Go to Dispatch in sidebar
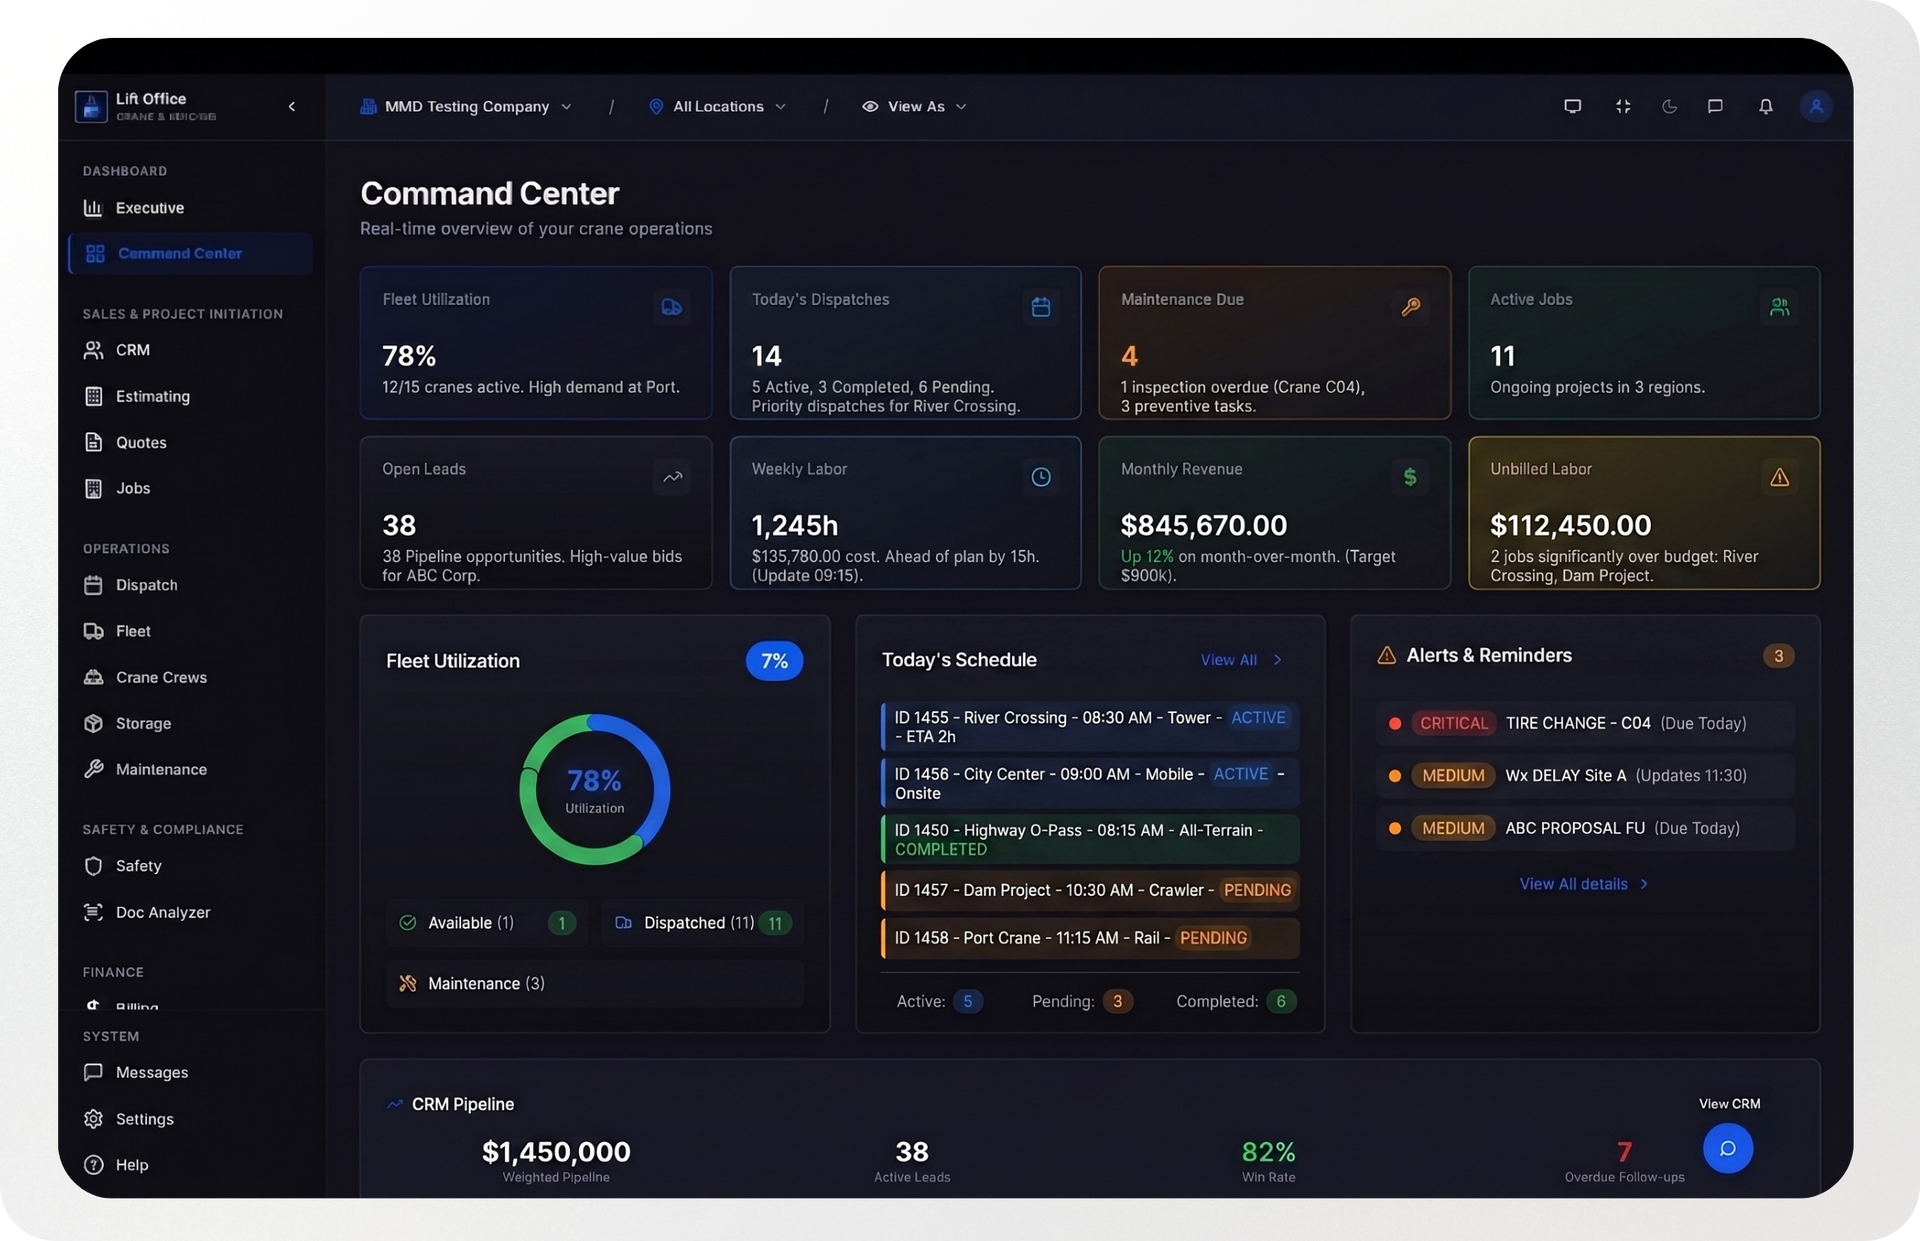Viewport: 1920px width, 1241px height. click(x=190, y=585)
